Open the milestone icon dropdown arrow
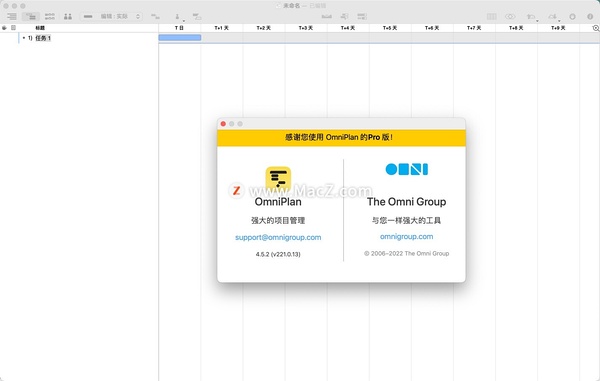 coord(184,21)
